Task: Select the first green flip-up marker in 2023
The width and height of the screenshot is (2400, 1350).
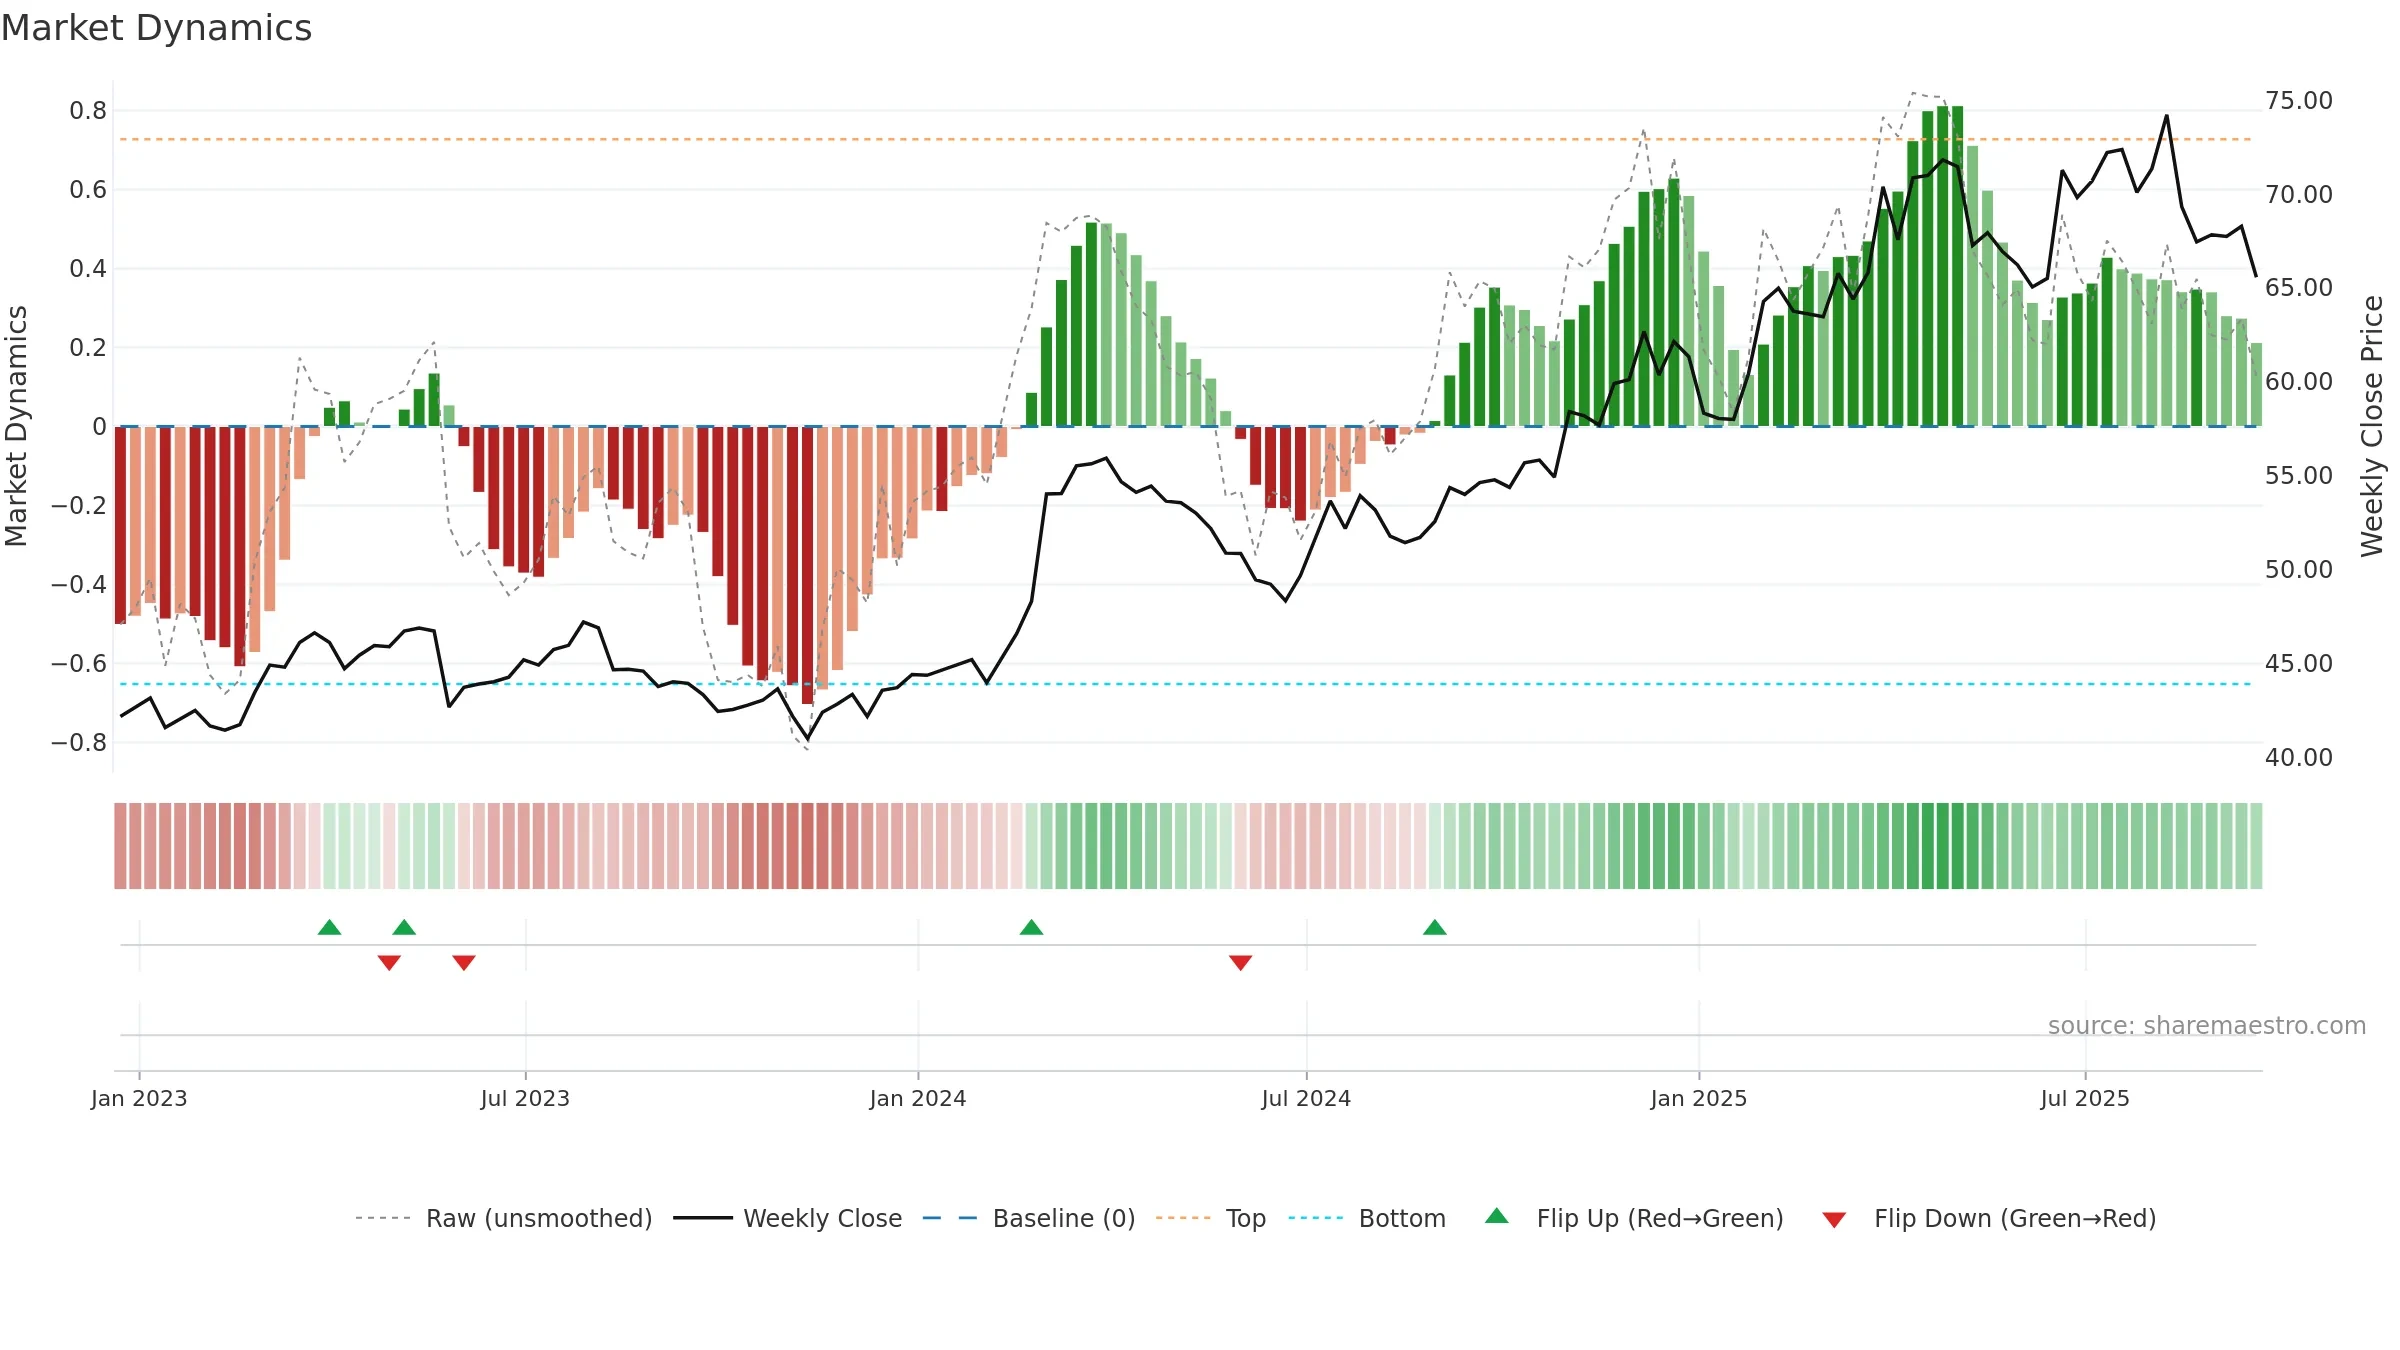Action: pos(329,927)
